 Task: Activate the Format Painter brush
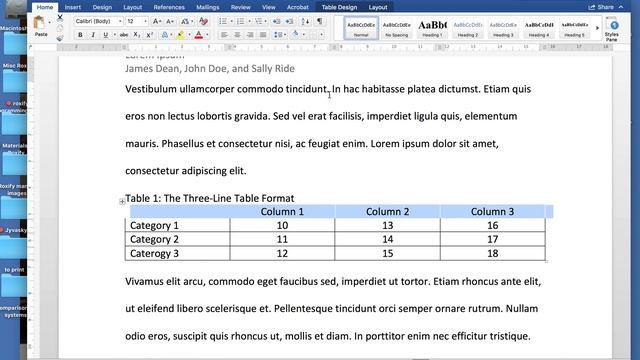click(60, 38)
